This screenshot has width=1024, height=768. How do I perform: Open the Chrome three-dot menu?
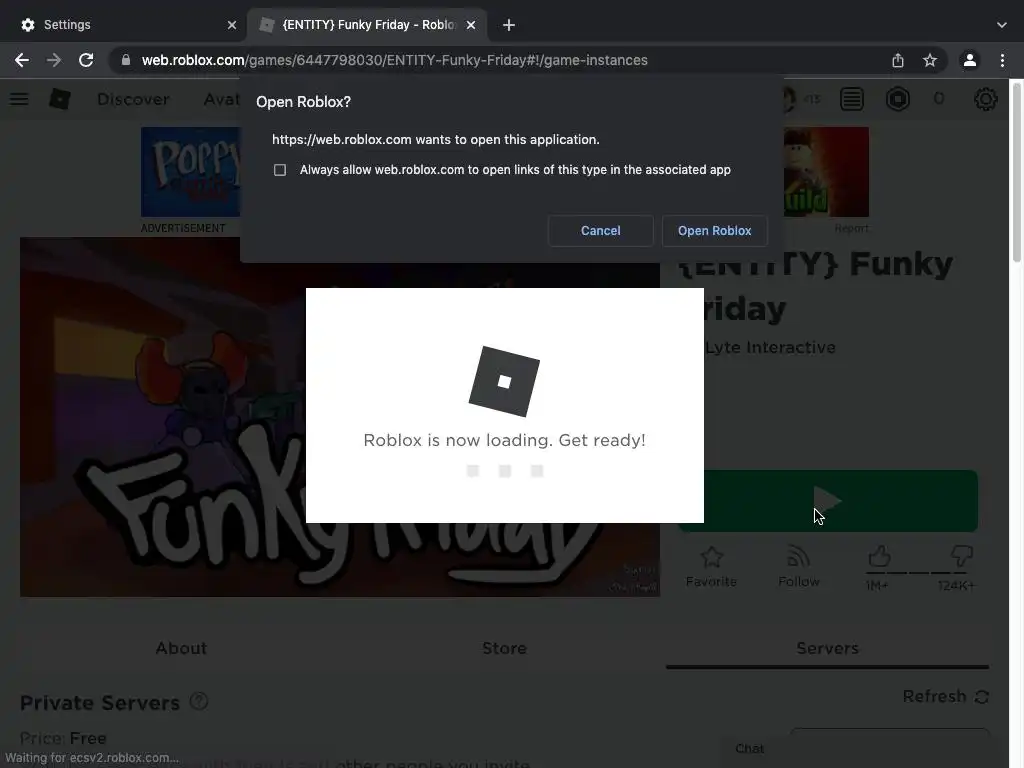click(x=1002, y=60)
